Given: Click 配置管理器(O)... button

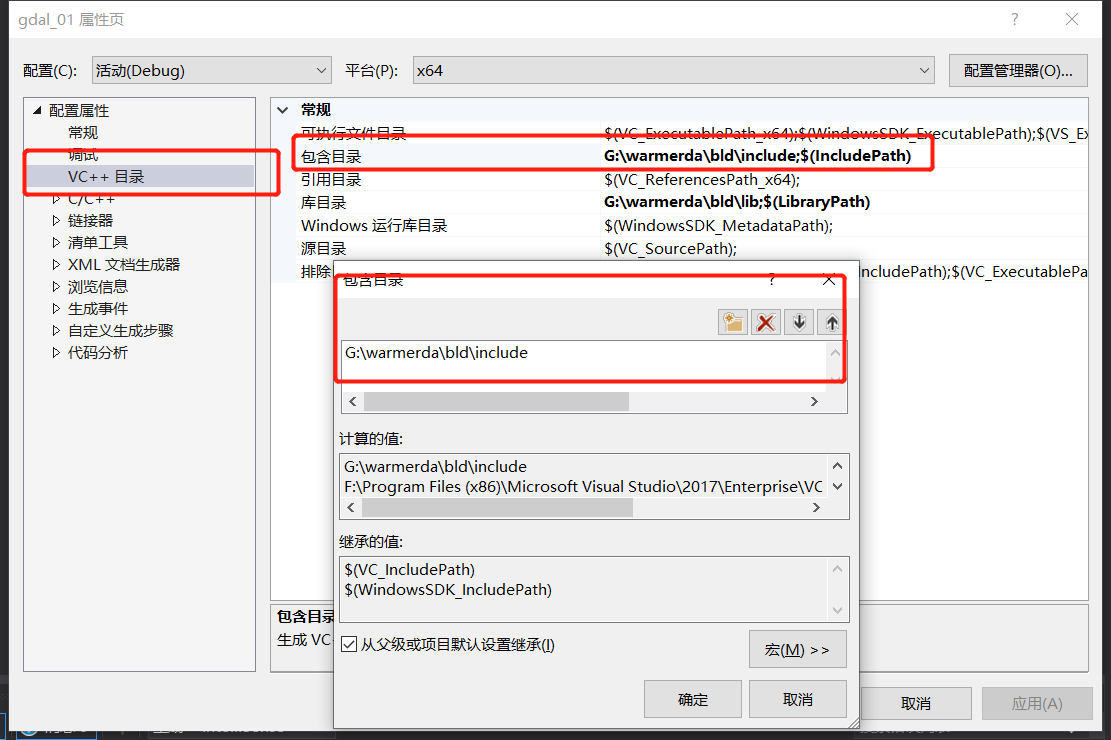Looking at the screenshot, I should point(1018,71).
